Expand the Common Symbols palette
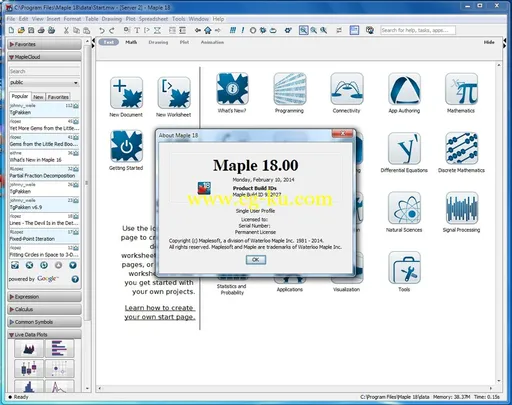The height and width of the screenshot is (405, 512). coord(44,322)
